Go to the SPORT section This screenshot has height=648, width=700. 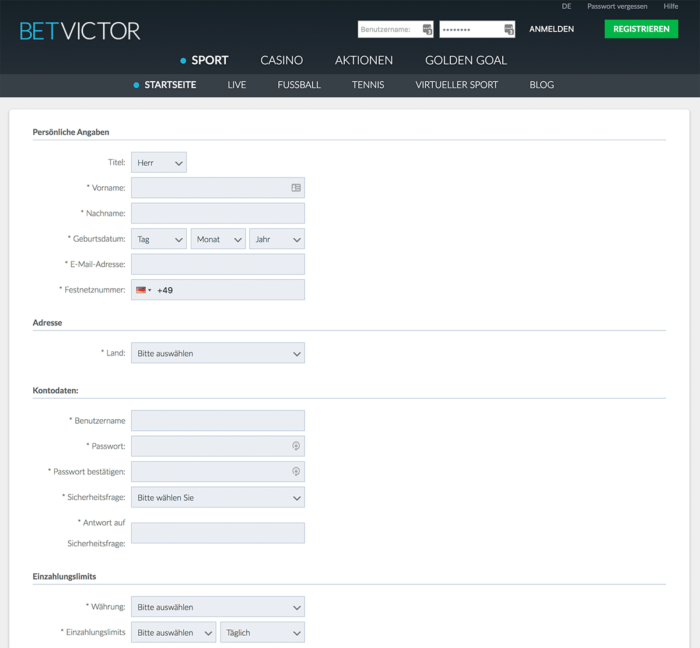[x=209, y=60]
